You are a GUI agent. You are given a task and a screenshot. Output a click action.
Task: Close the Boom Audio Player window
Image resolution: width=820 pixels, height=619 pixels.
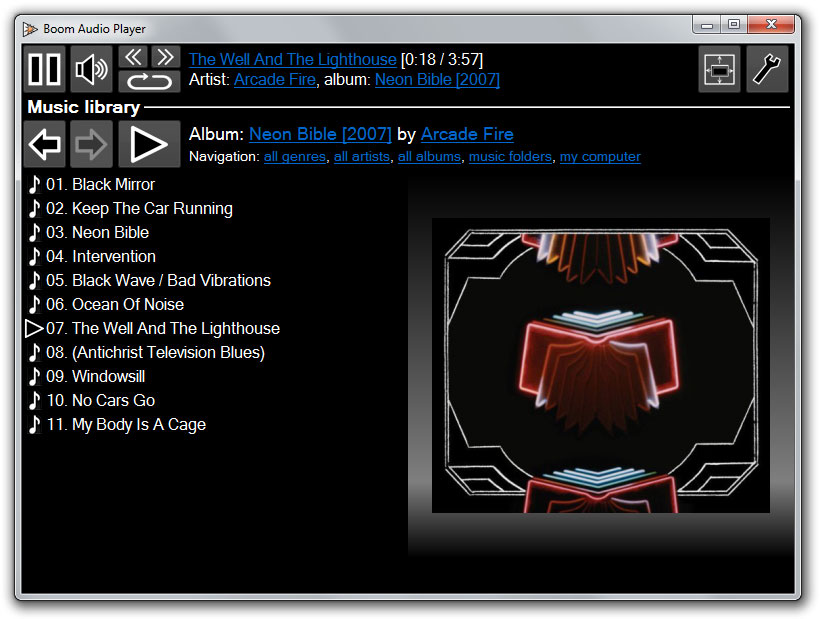click(x=771, y=25)
